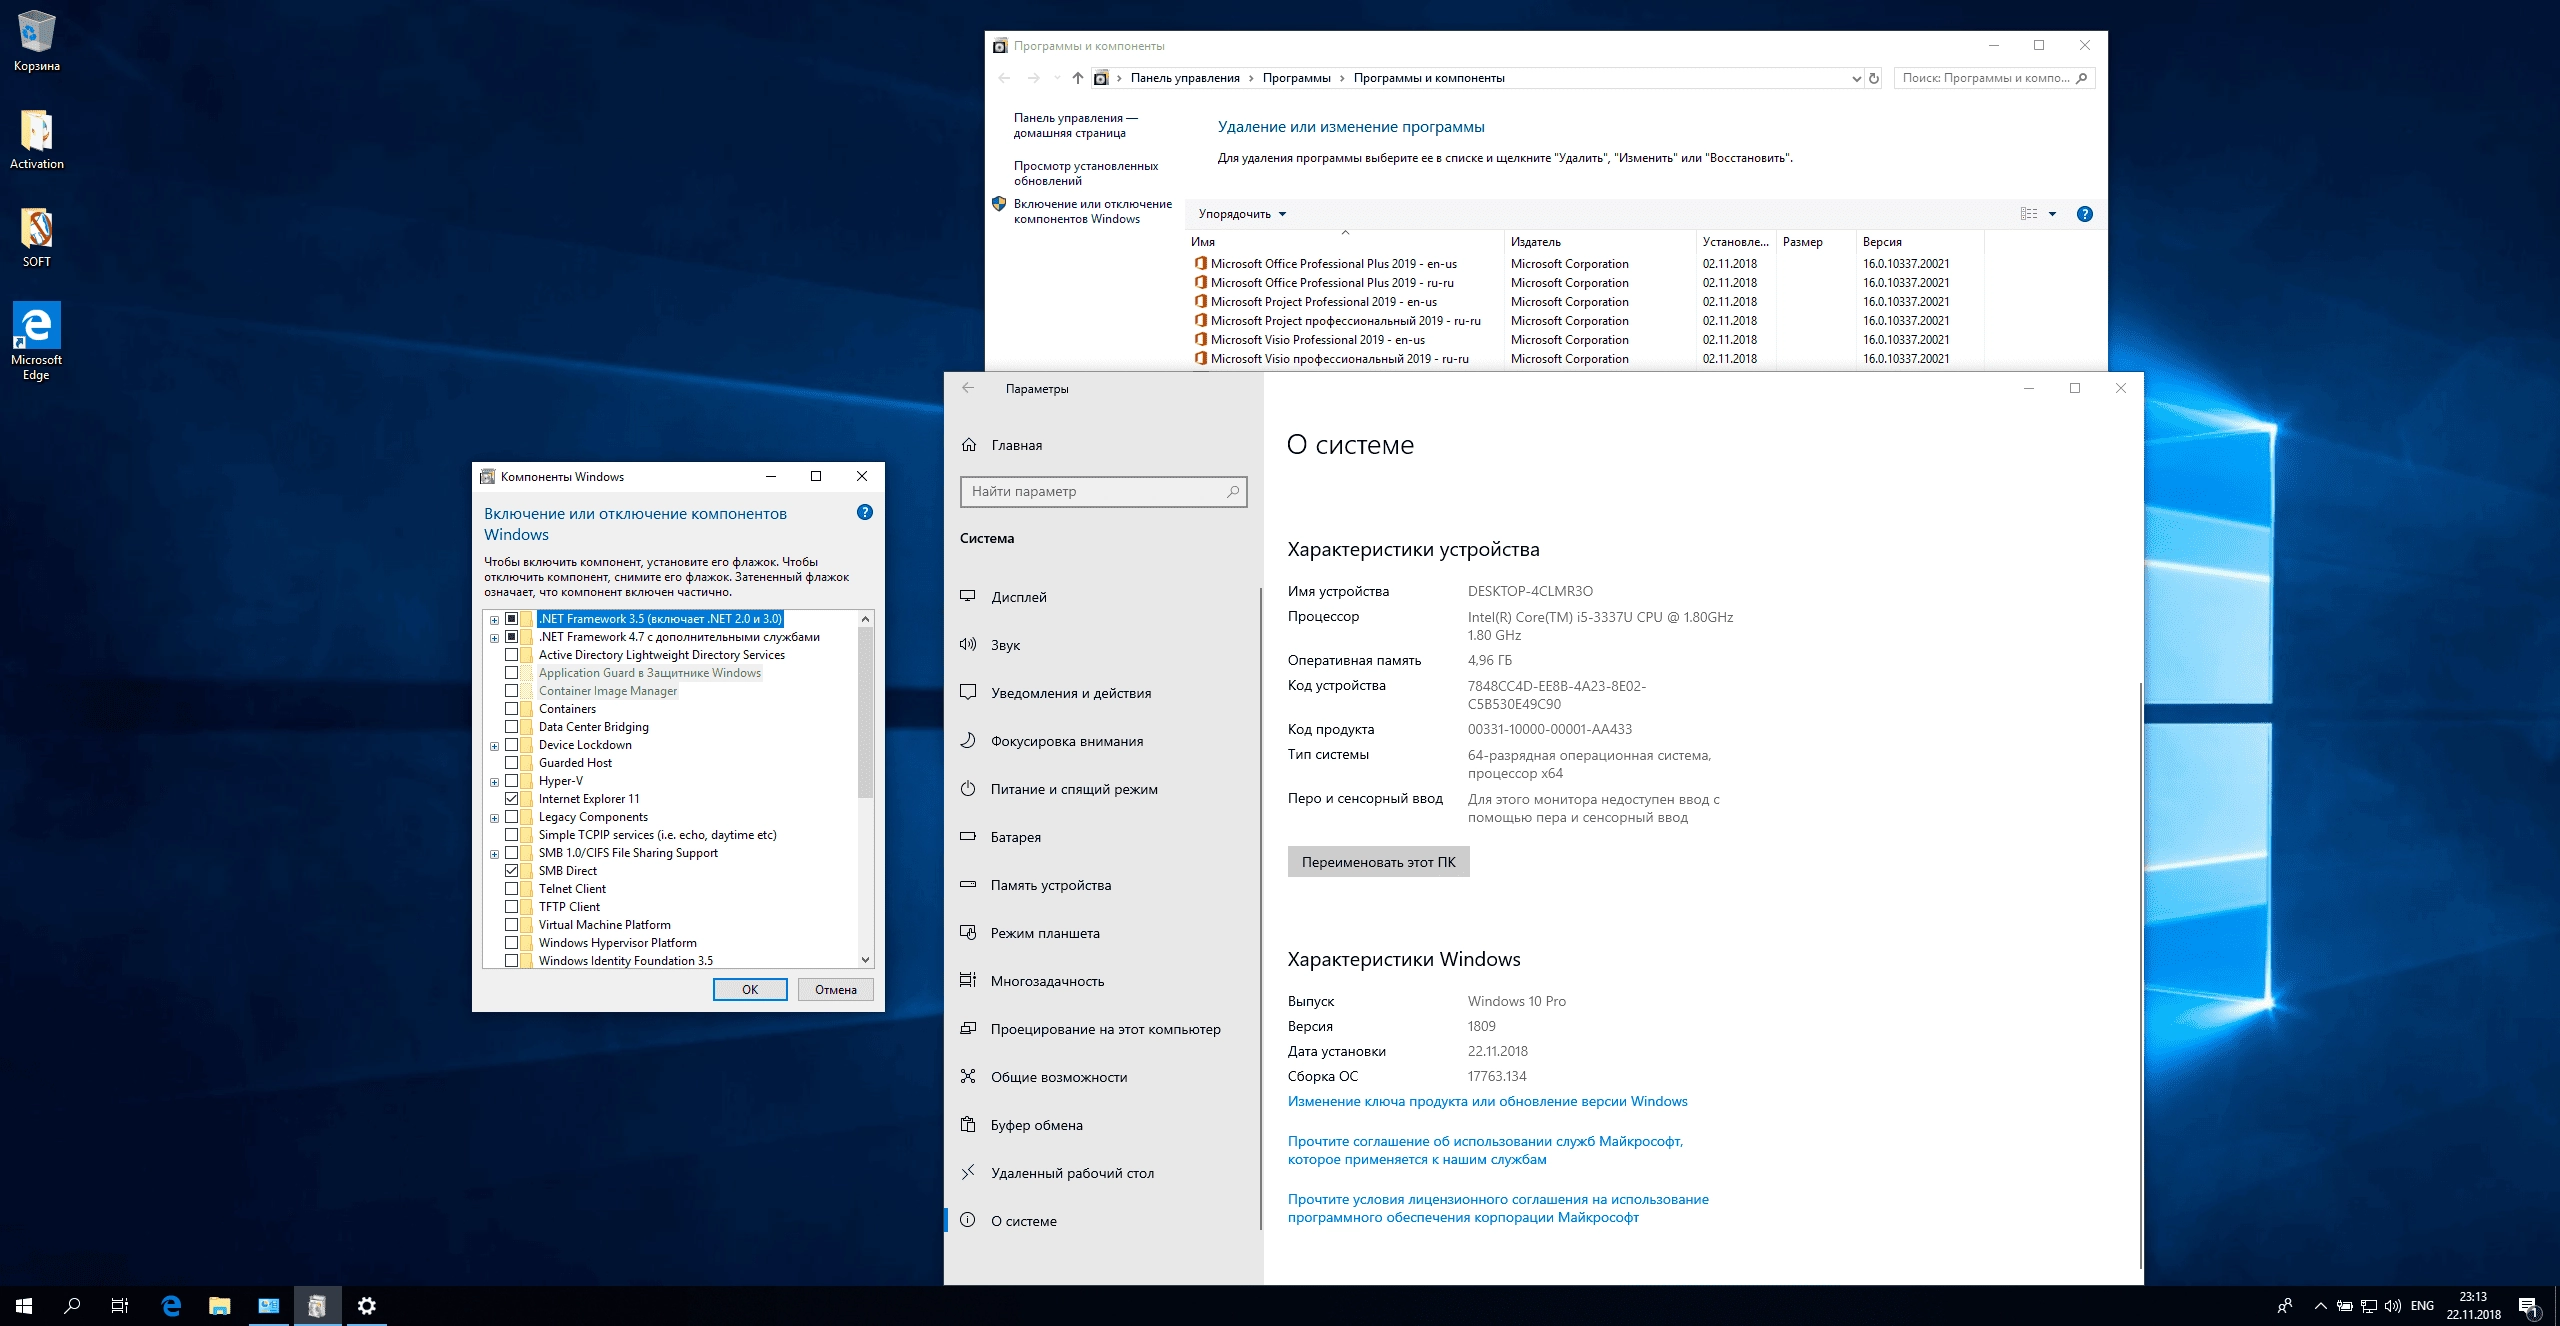
Task: Open the SOFT desktop icon
Action: click(x=37, y=238)
